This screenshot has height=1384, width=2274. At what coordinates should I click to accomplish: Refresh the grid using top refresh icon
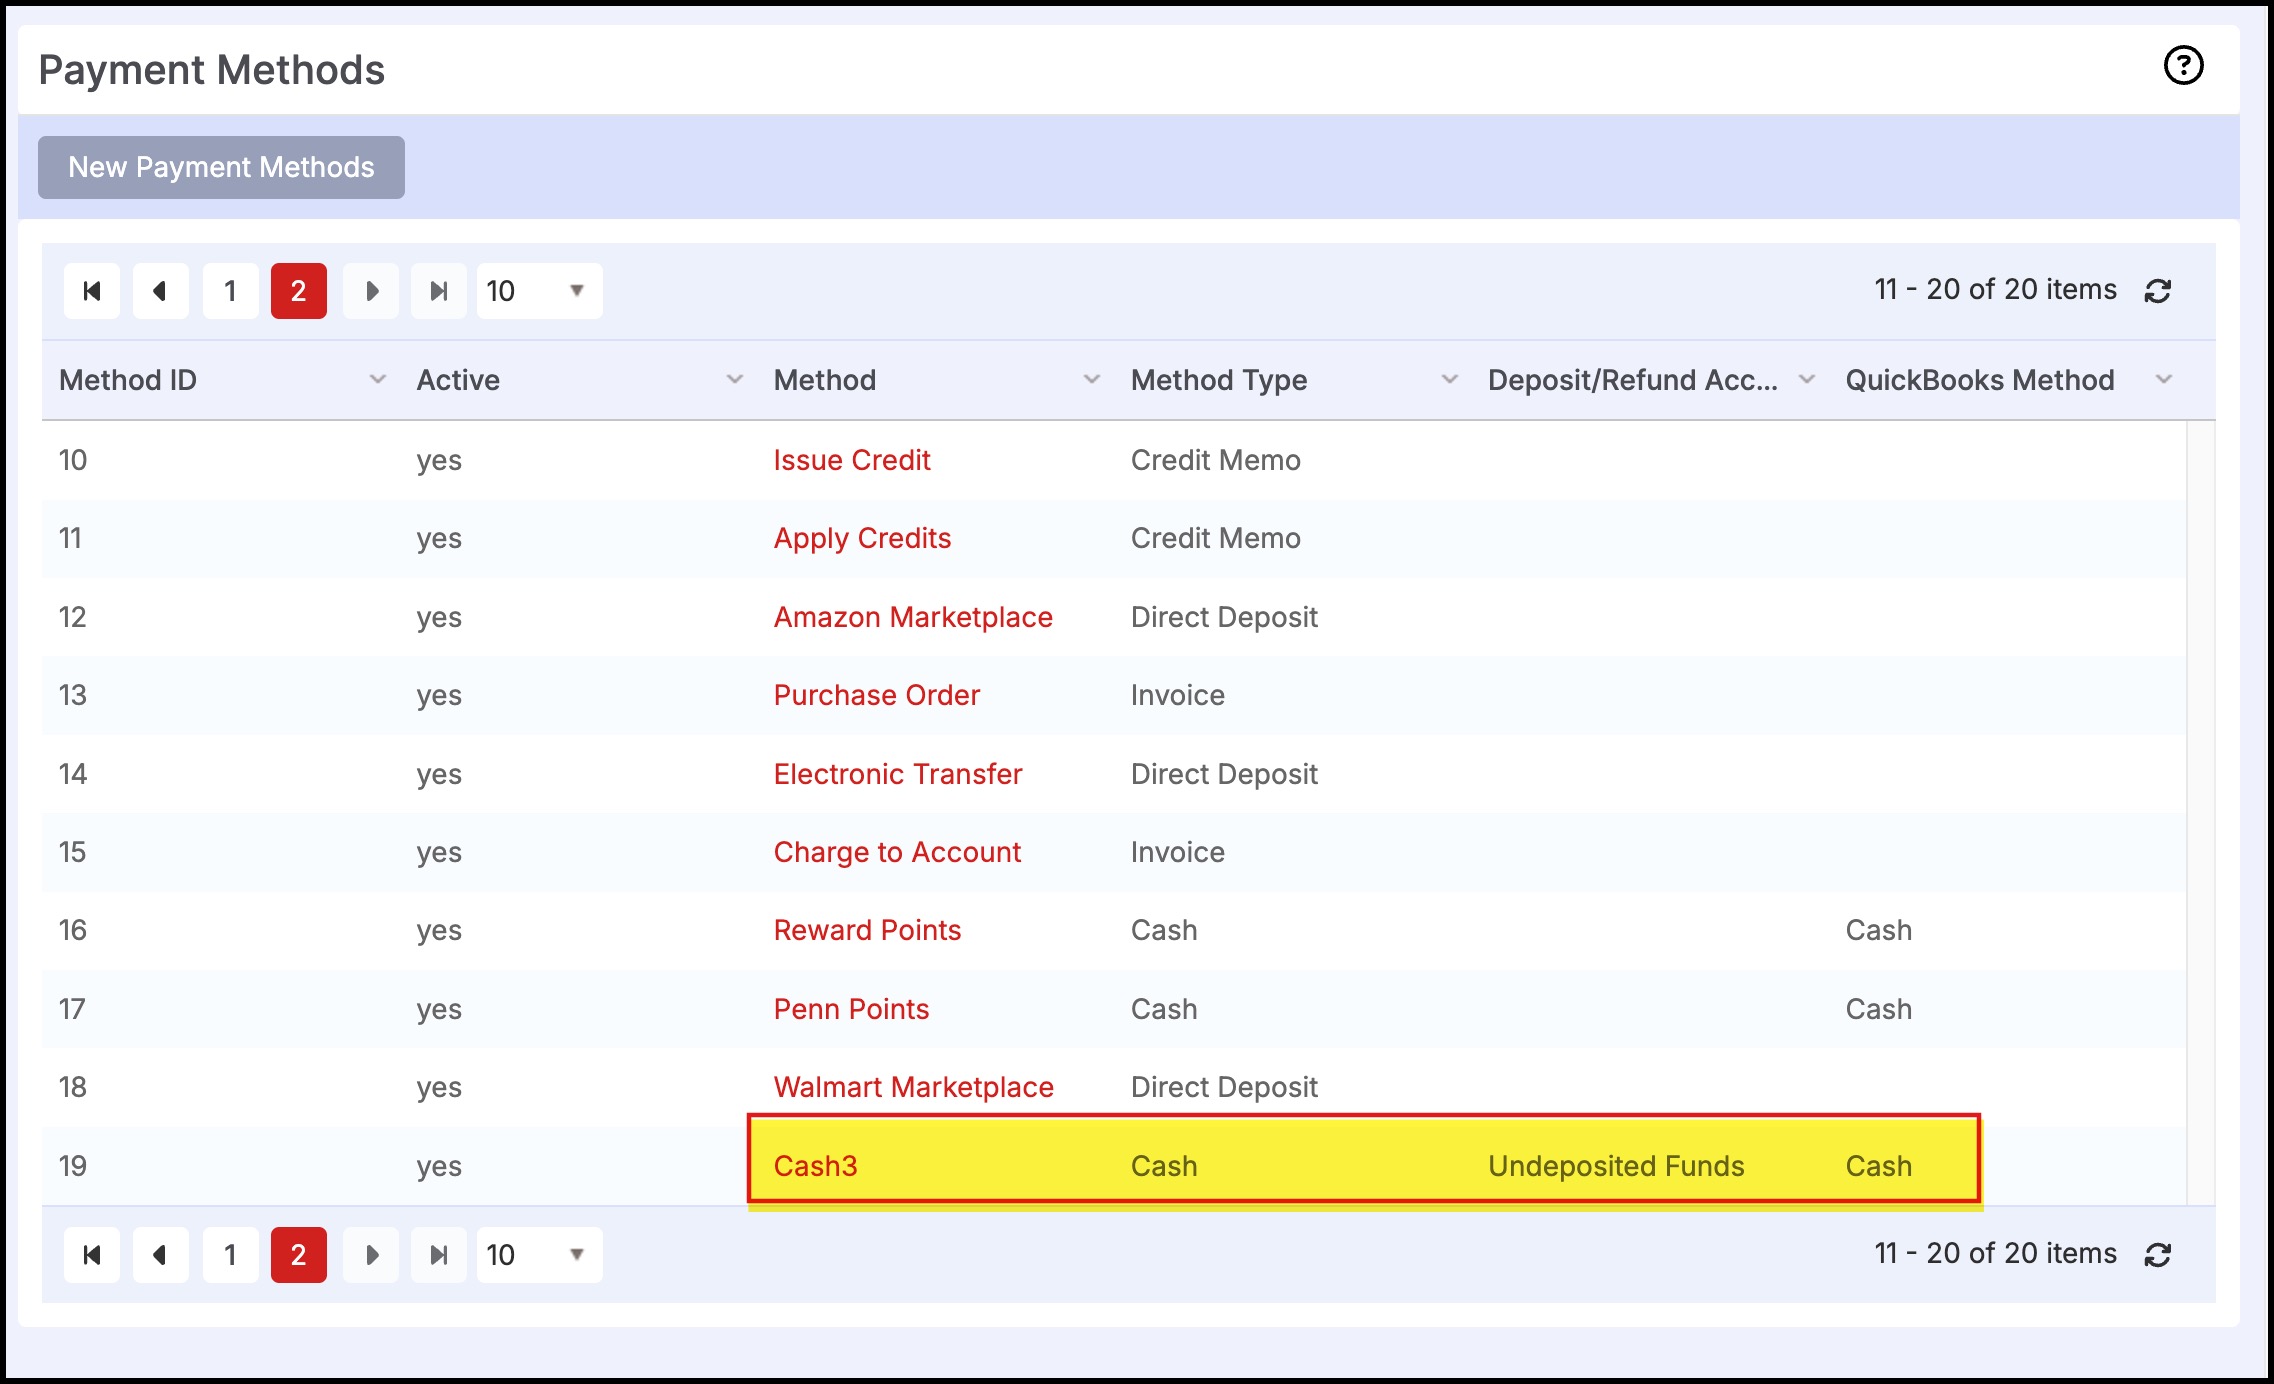pyautogui.click(x=2158, y=291)
